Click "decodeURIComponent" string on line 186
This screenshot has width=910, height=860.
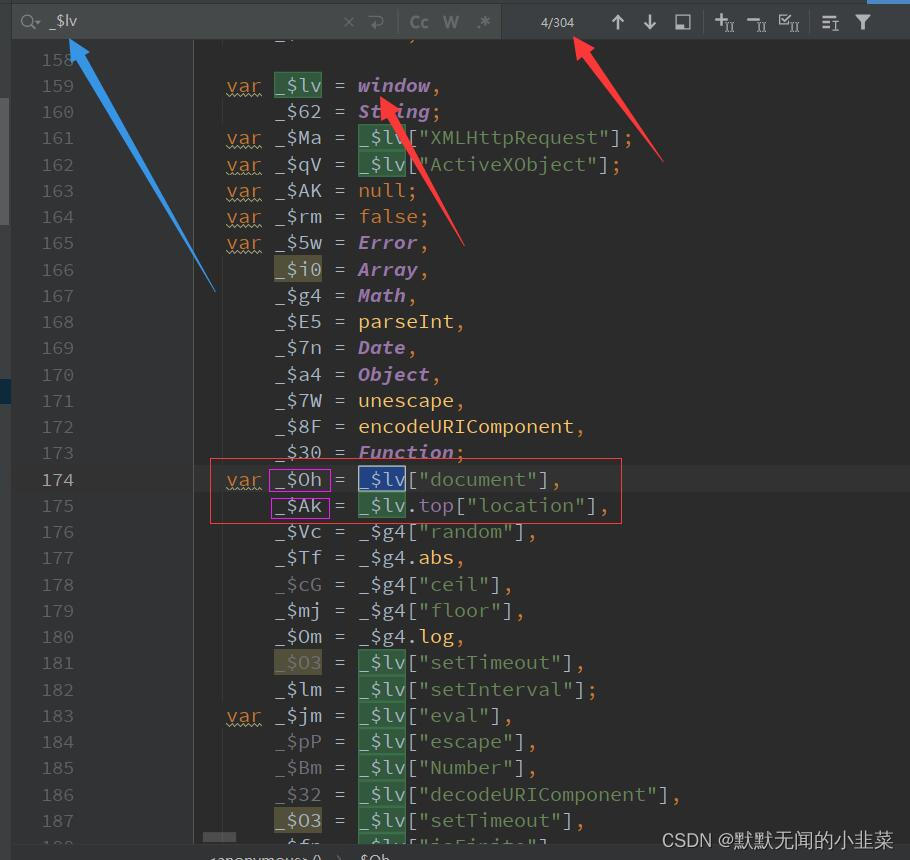coord(537,795)
